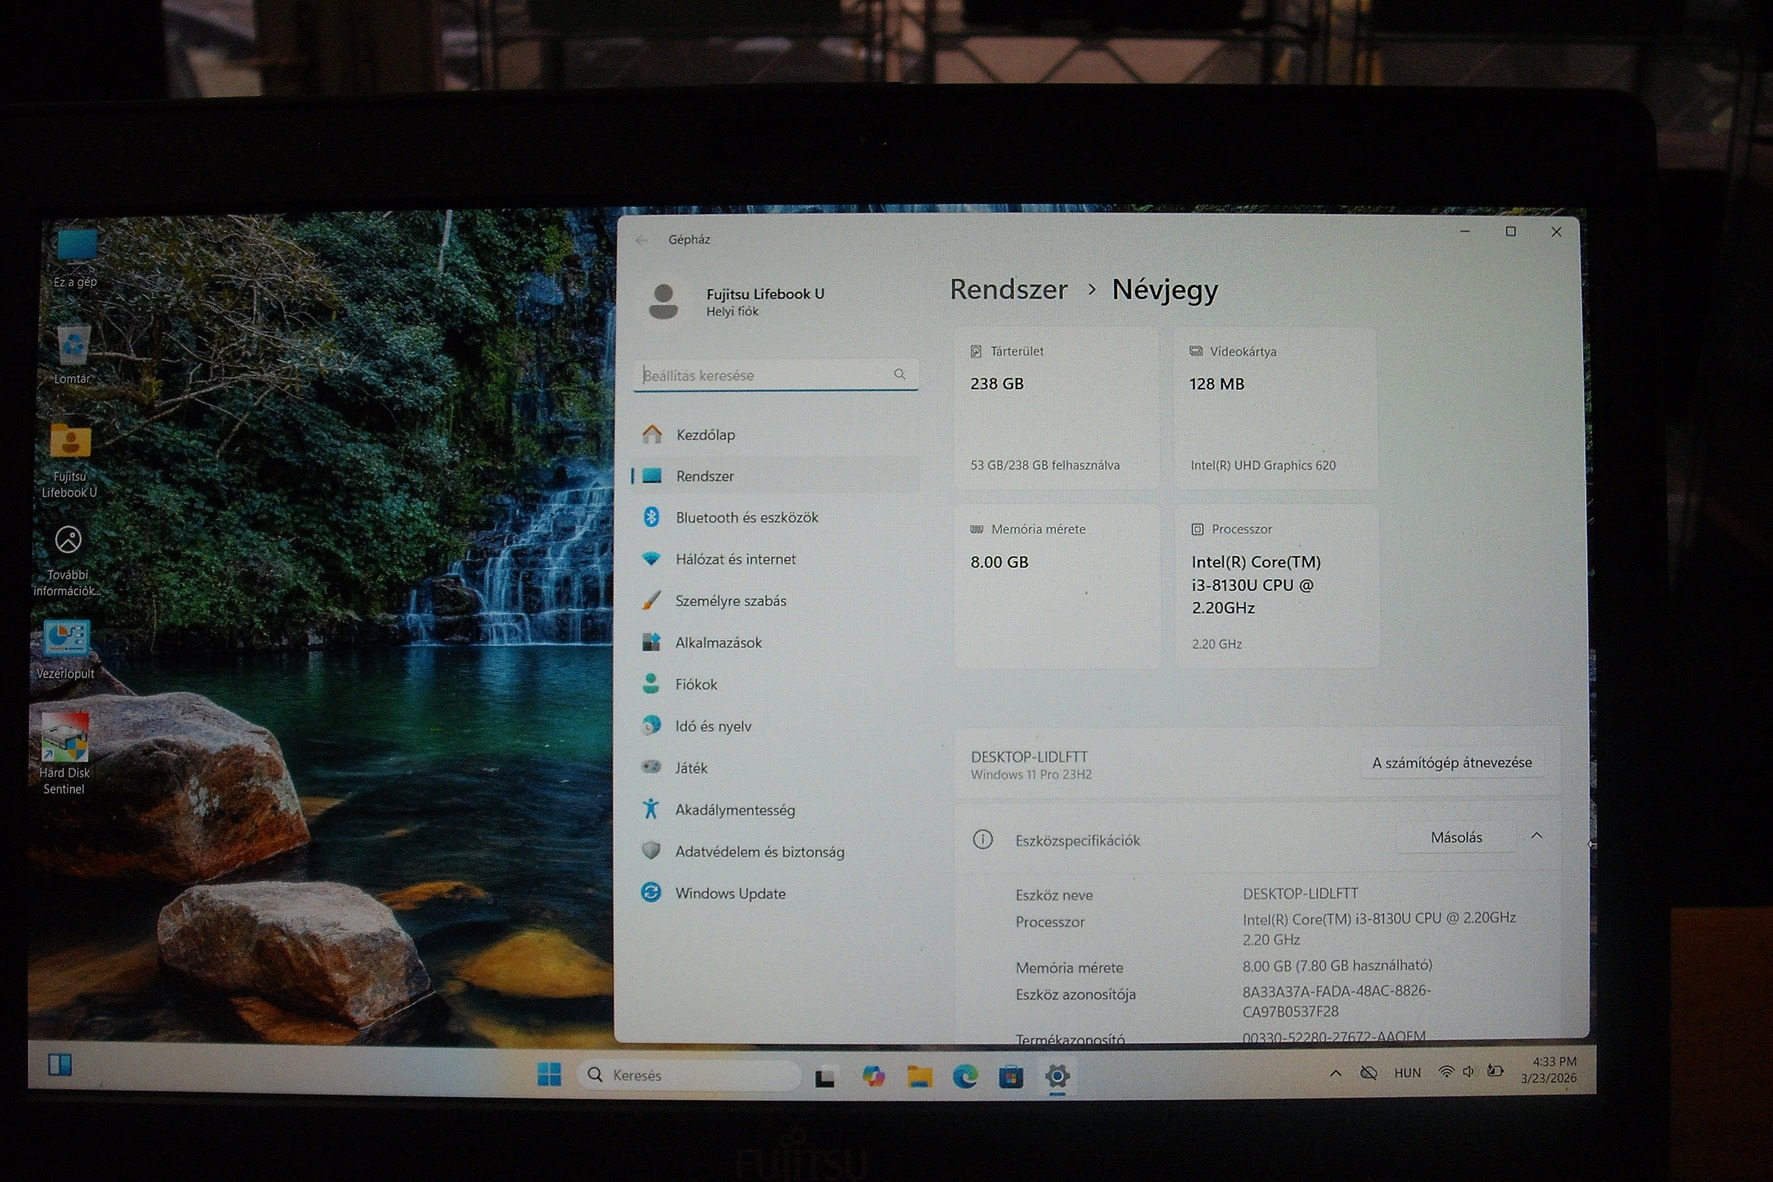This screenshot has height=1182, width=1773.
Task: Go back using the Gépház back arrow
Action: pos(642,240)
